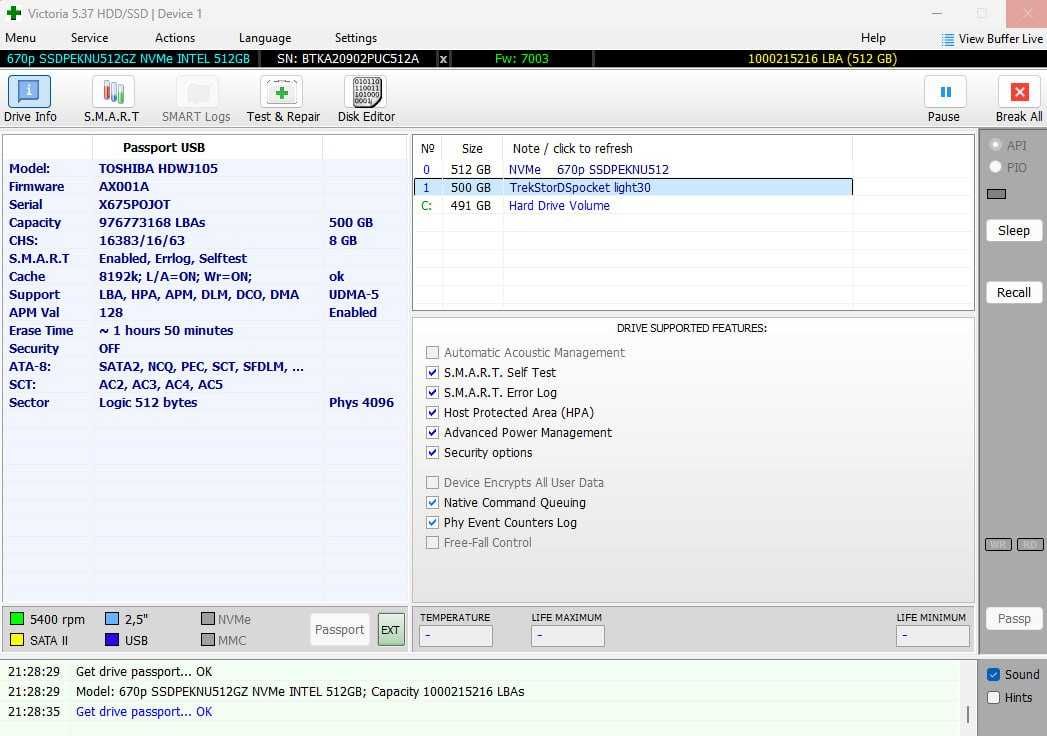Click the Break All red icon
The image size is (1047, 736).
pyautogui.click(x=1019, y=91)
